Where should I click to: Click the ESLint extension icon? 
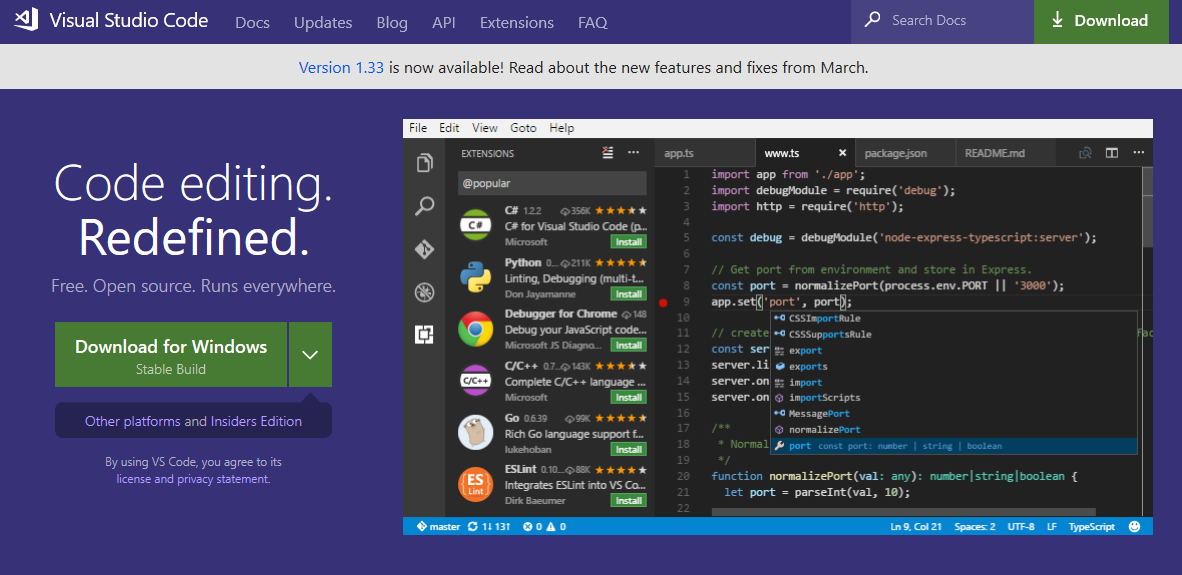[476, 485]
